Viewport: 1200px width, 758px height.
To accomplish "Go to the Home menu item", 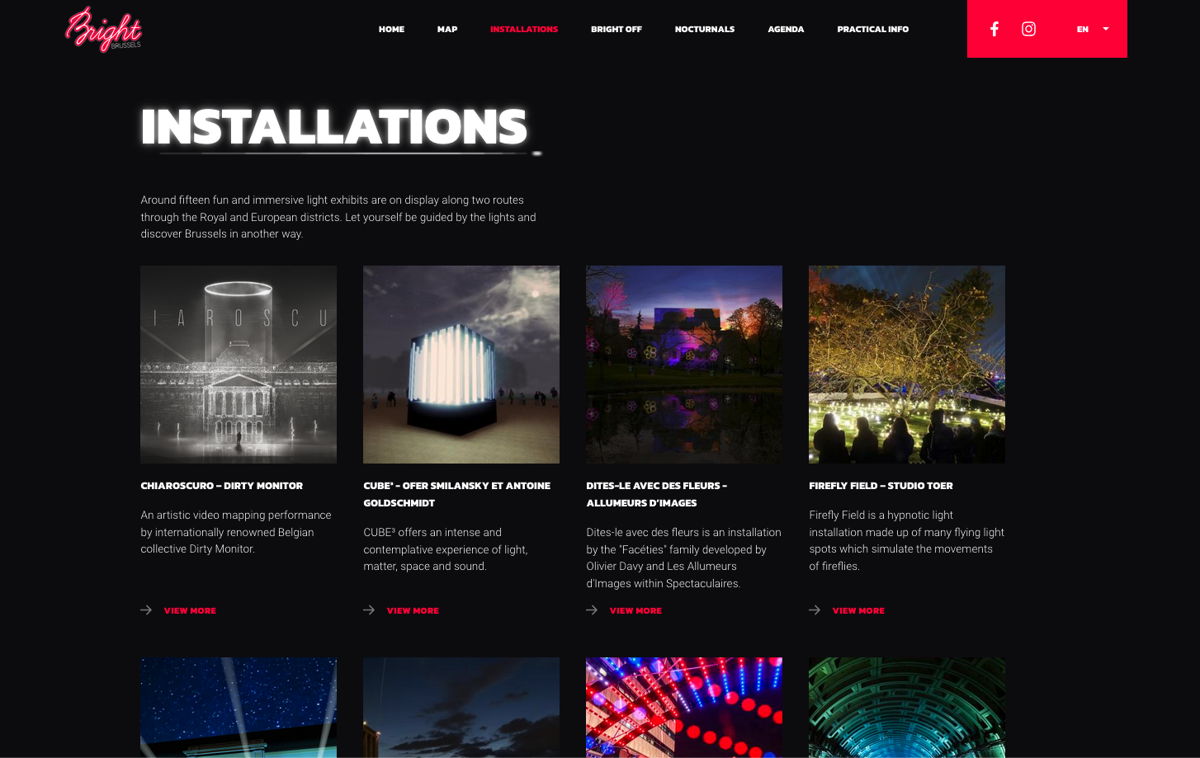I will coord(391,29).
